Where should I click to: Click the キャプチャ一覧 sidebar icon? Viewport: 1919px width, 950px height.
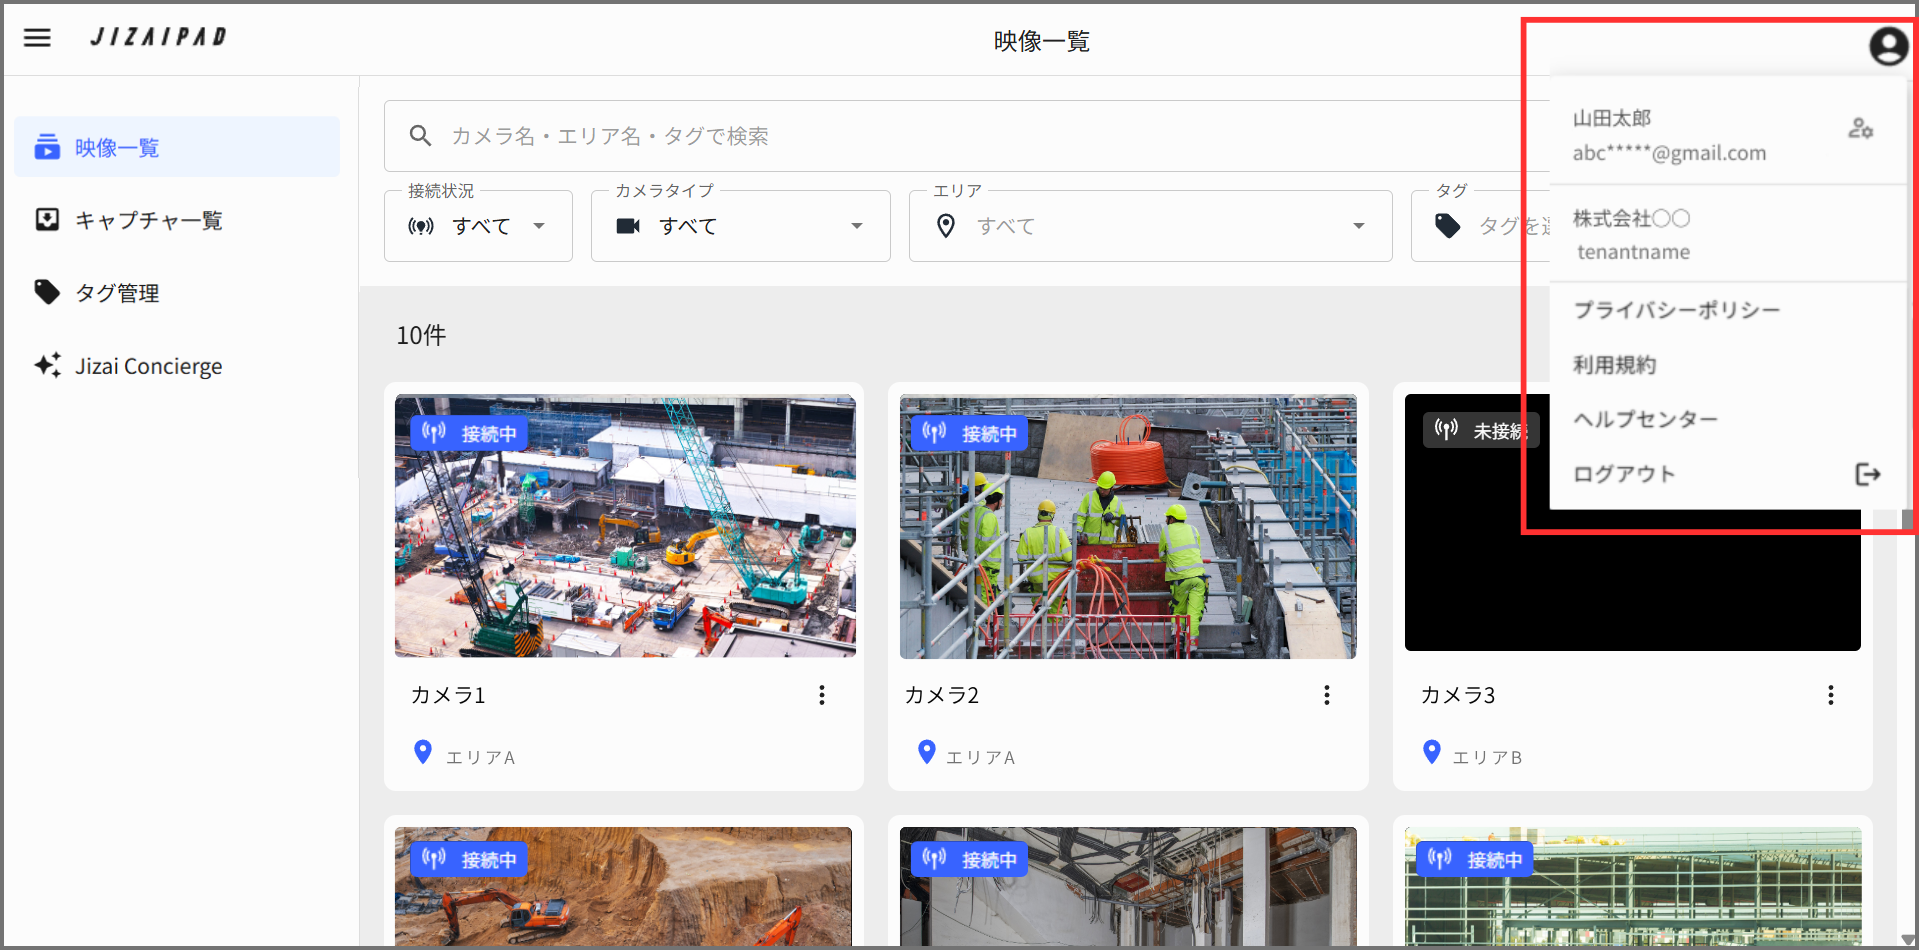coord(47,219)
